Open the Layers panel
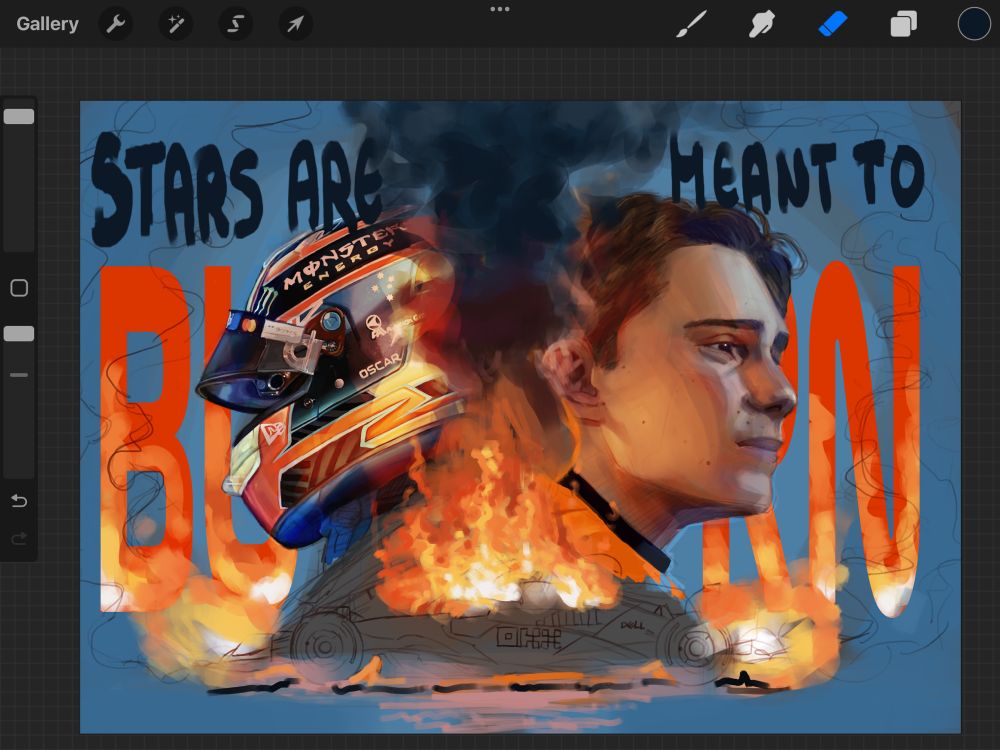 [x=904, y=24]
